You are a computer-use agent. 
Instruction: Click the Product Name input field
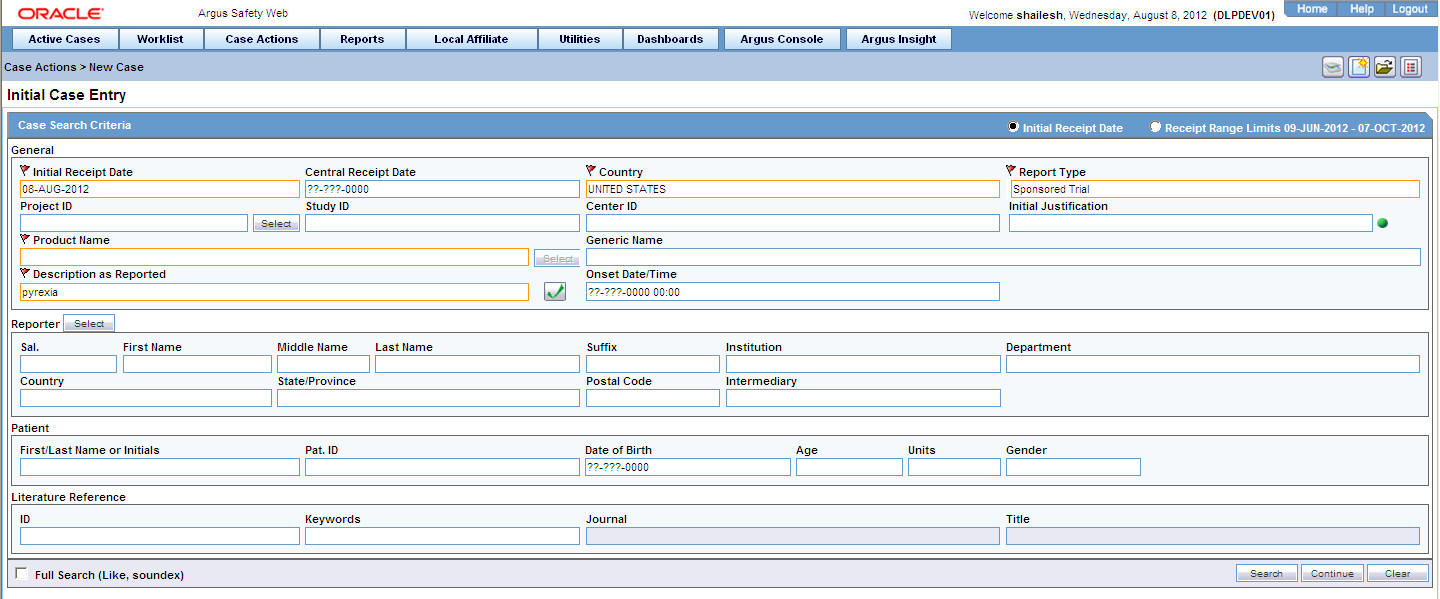tap(274, 257)
